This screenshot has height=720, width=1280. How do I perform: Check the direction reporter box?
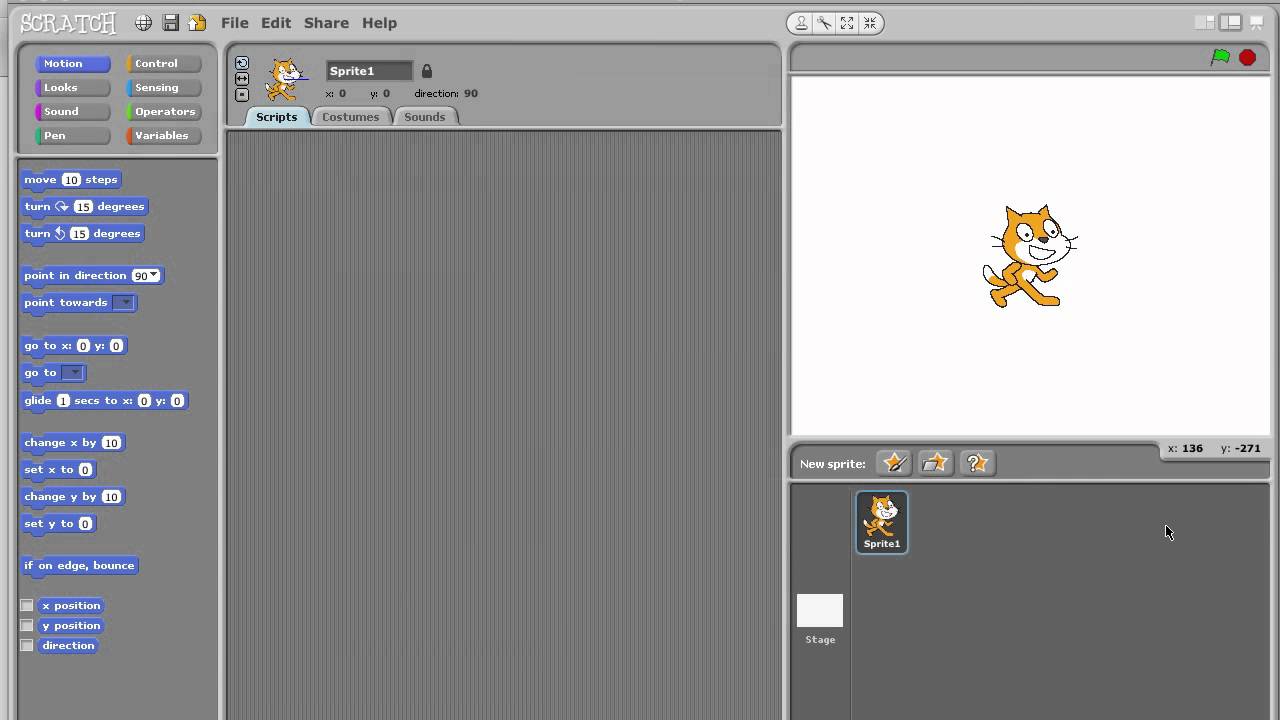[27, 646]
